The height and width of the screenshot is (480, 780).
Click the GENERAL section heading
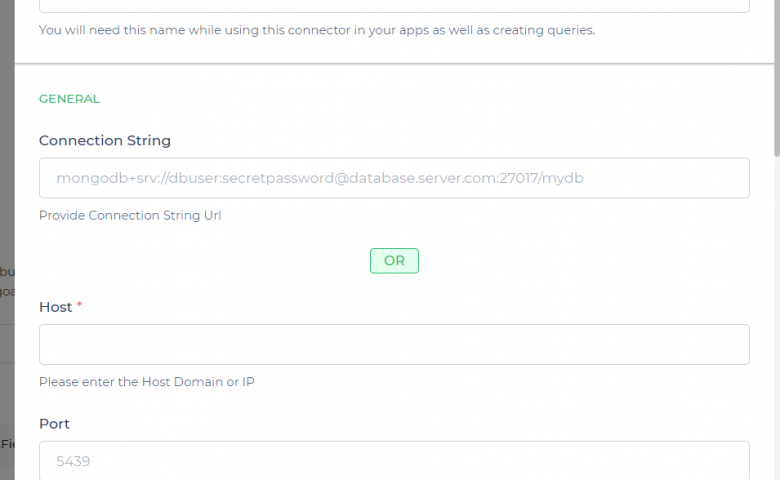tap(69, 99)
